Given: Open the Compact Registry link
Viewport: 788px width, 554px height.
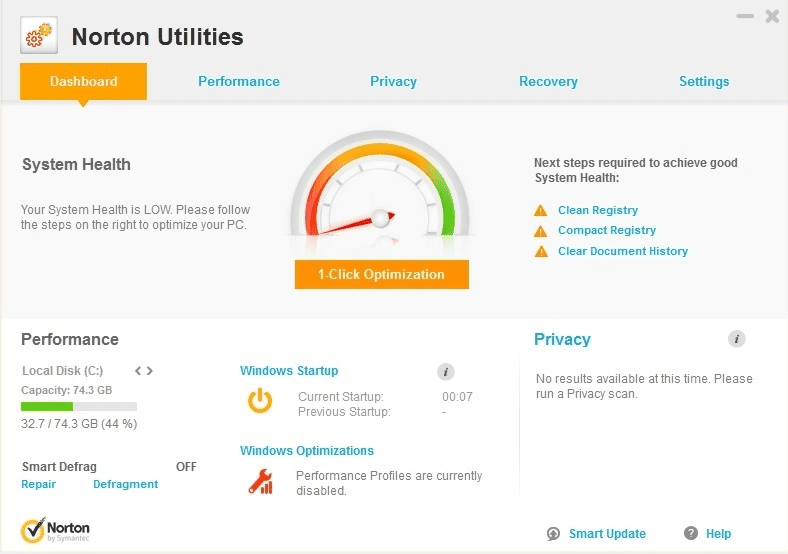Looking at the screenshot, I should pos(606,231).
